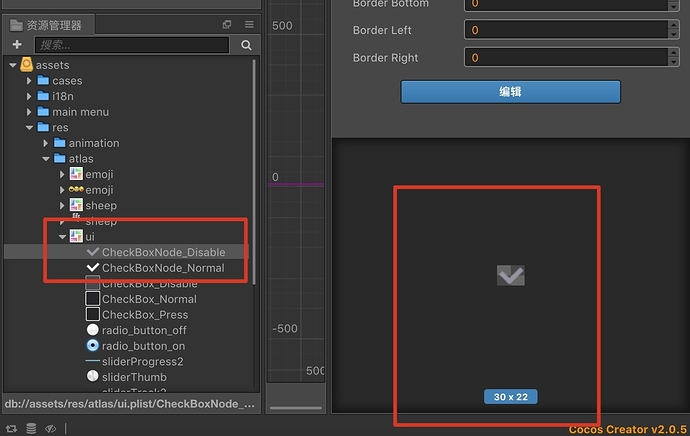Select radio_button_off sprite frame
Viewport: 690px width, 436px height.
144,330
